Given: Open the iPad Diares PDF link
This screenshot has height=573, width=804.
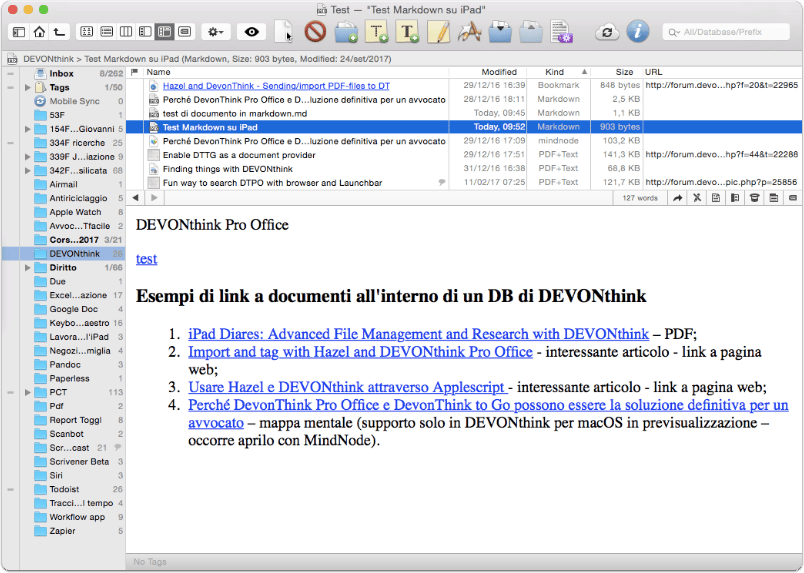Looking at the screenshot, I should click(x=418, y=334).
